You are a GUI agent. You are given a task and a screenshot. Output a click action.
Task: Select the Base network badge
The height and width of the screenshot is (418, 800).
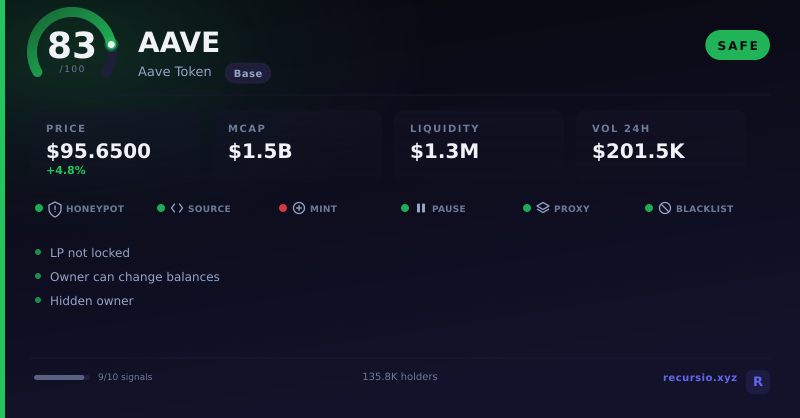pos(248,73)
